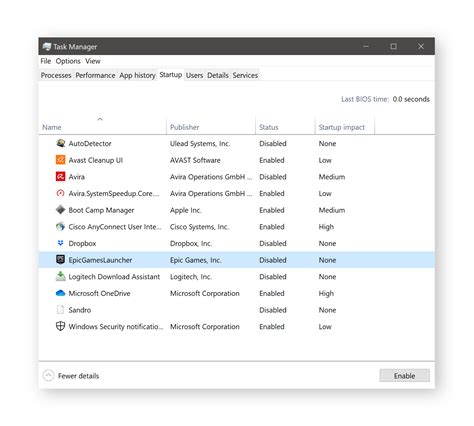474x426 pixels.
Task: Click the Avira.SystemSpeedup.Core icon
Action: 60,193
